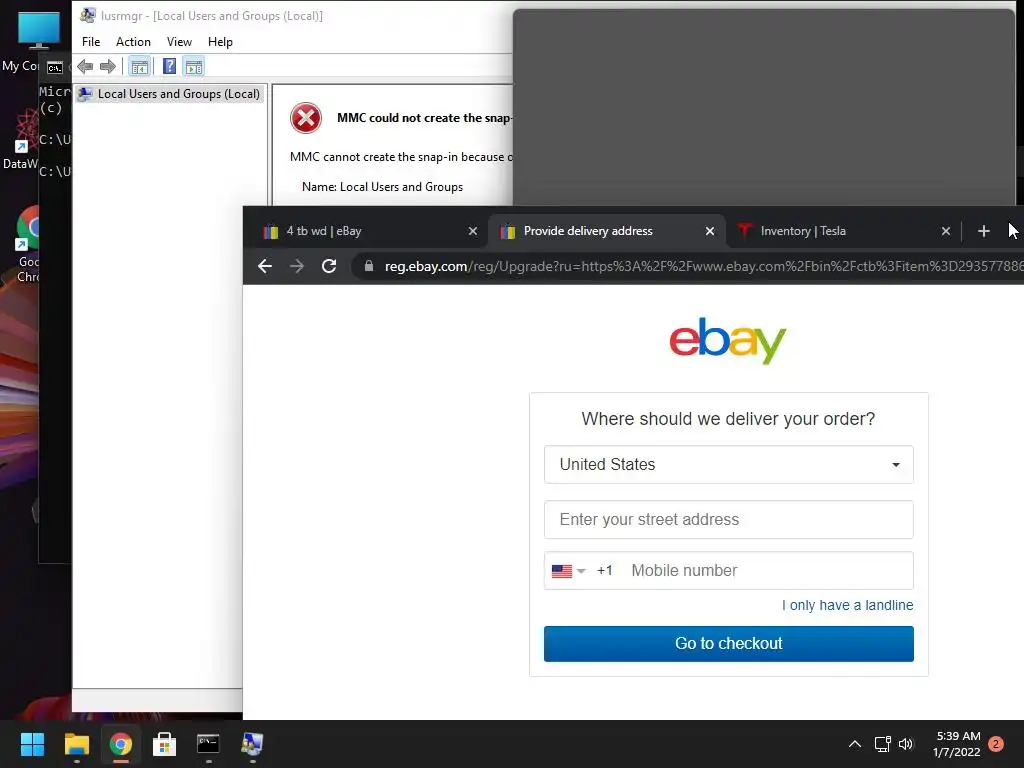Open the flag phone country code dropdown
This screenshot has height=768, width=1024.
(569, 571)
